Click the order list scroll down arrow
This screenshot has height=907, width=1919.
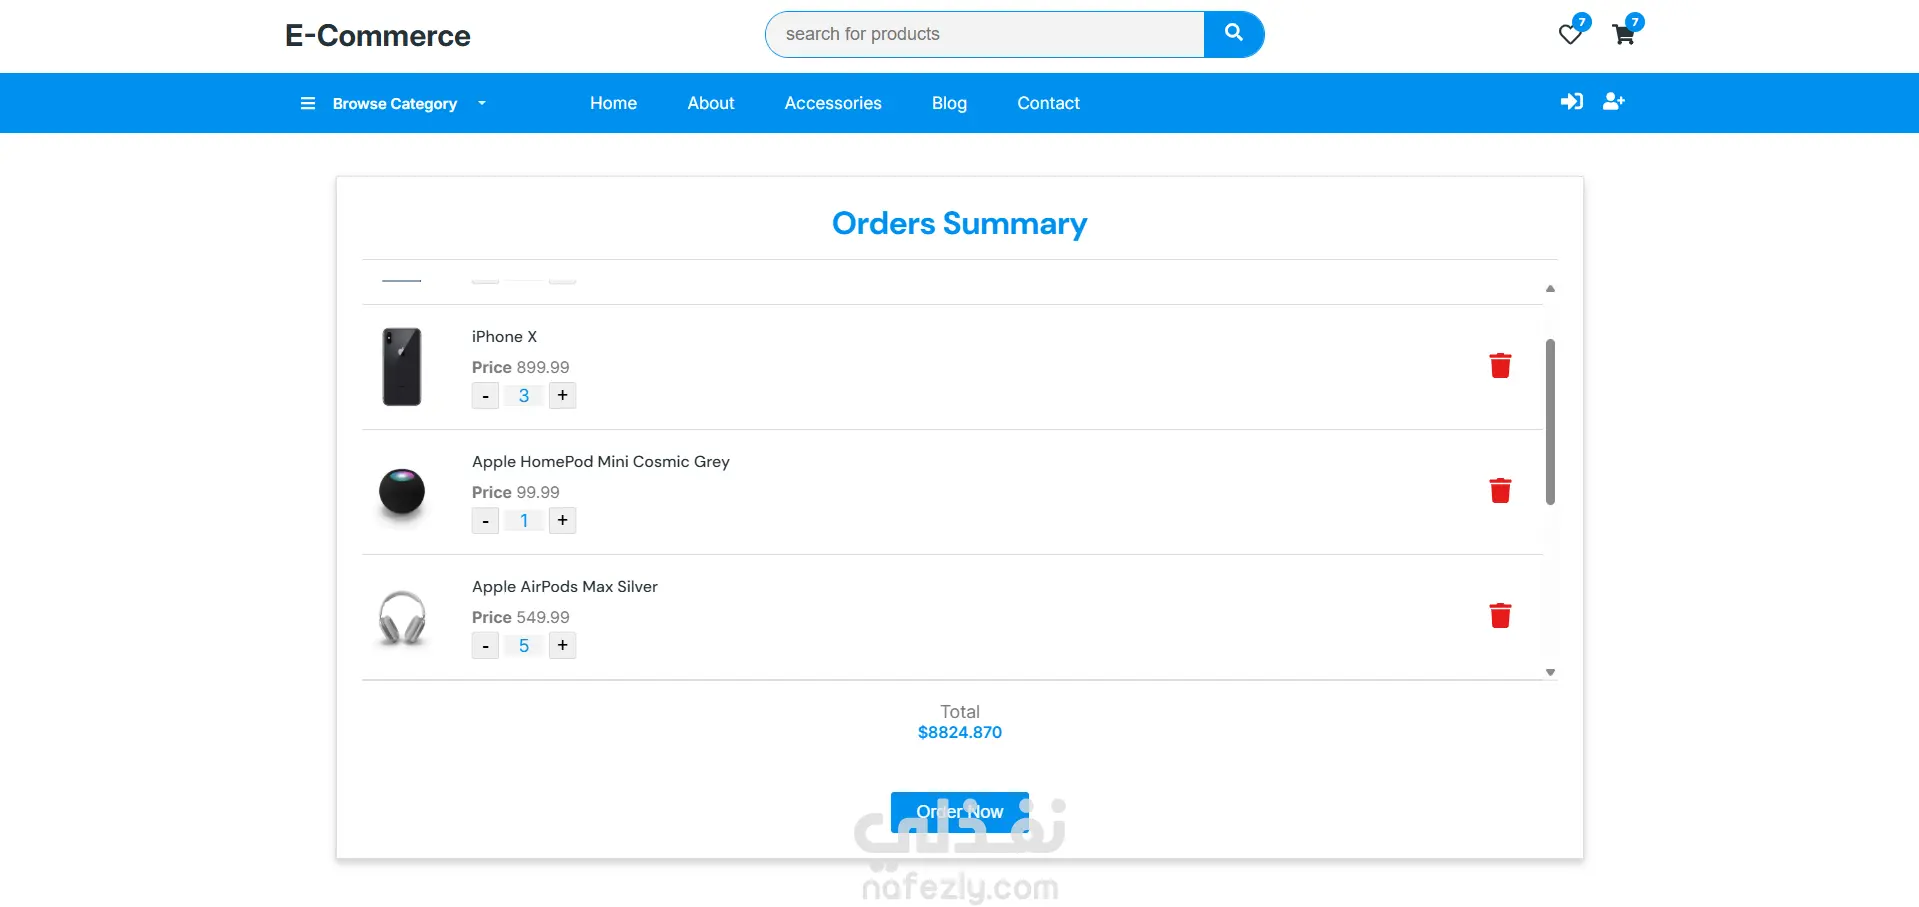click(x=1550, y=672)
